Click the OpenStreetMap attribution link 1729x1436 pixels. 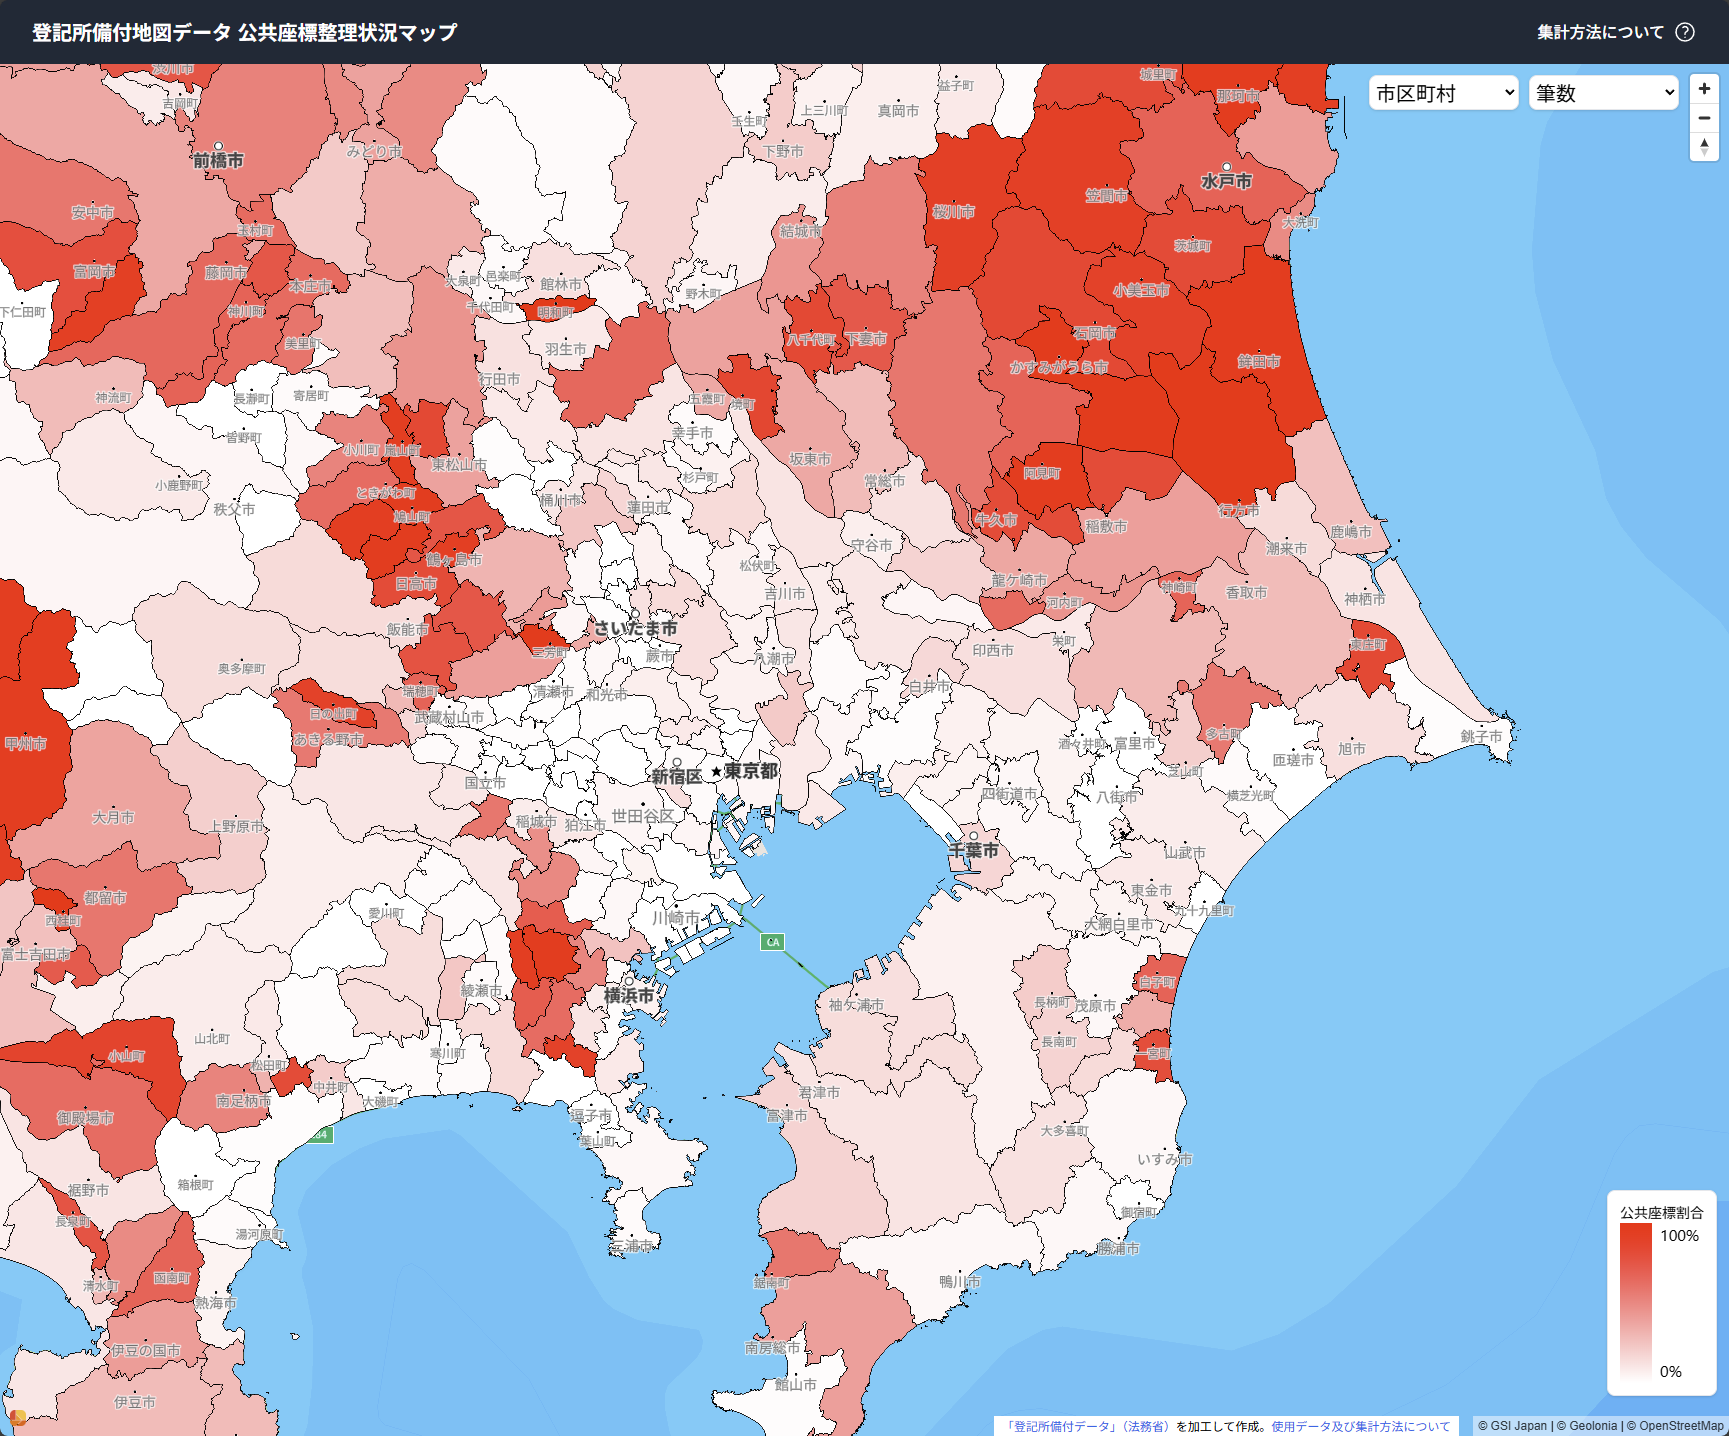point(1681,1426)
